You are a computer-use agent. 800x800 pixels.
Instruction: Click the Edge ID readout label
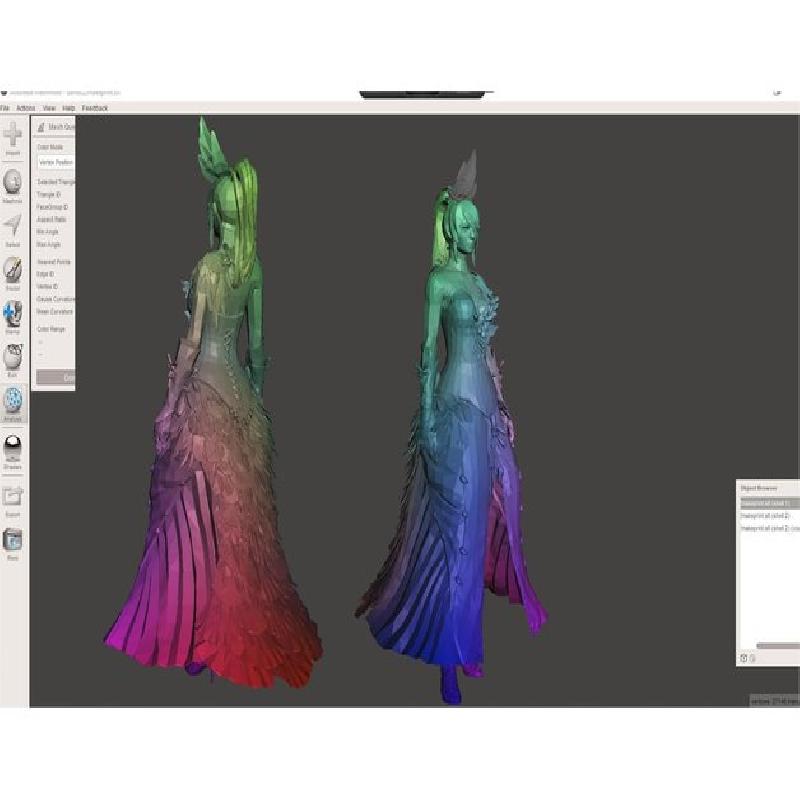click(x=45, y=274)
